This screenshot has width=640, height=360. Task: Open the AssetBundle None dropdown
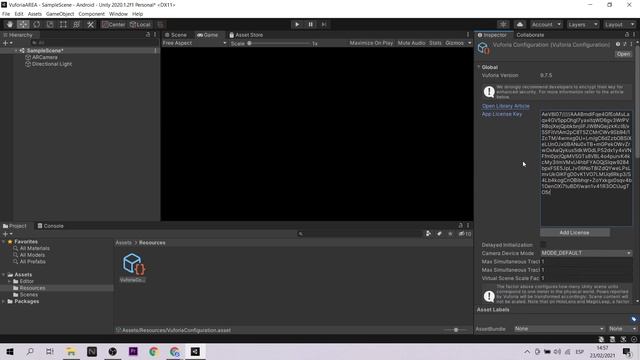559,329
